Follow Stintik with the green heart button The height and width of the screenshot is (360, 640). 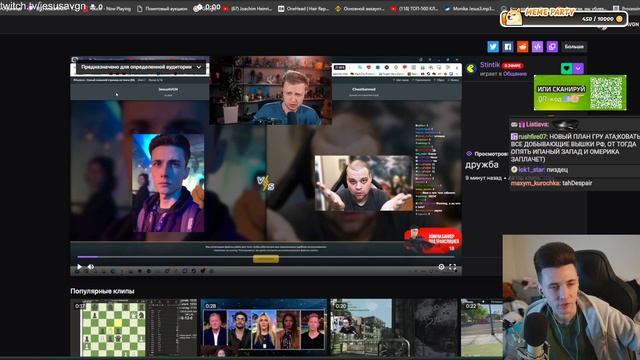[566, 68]
